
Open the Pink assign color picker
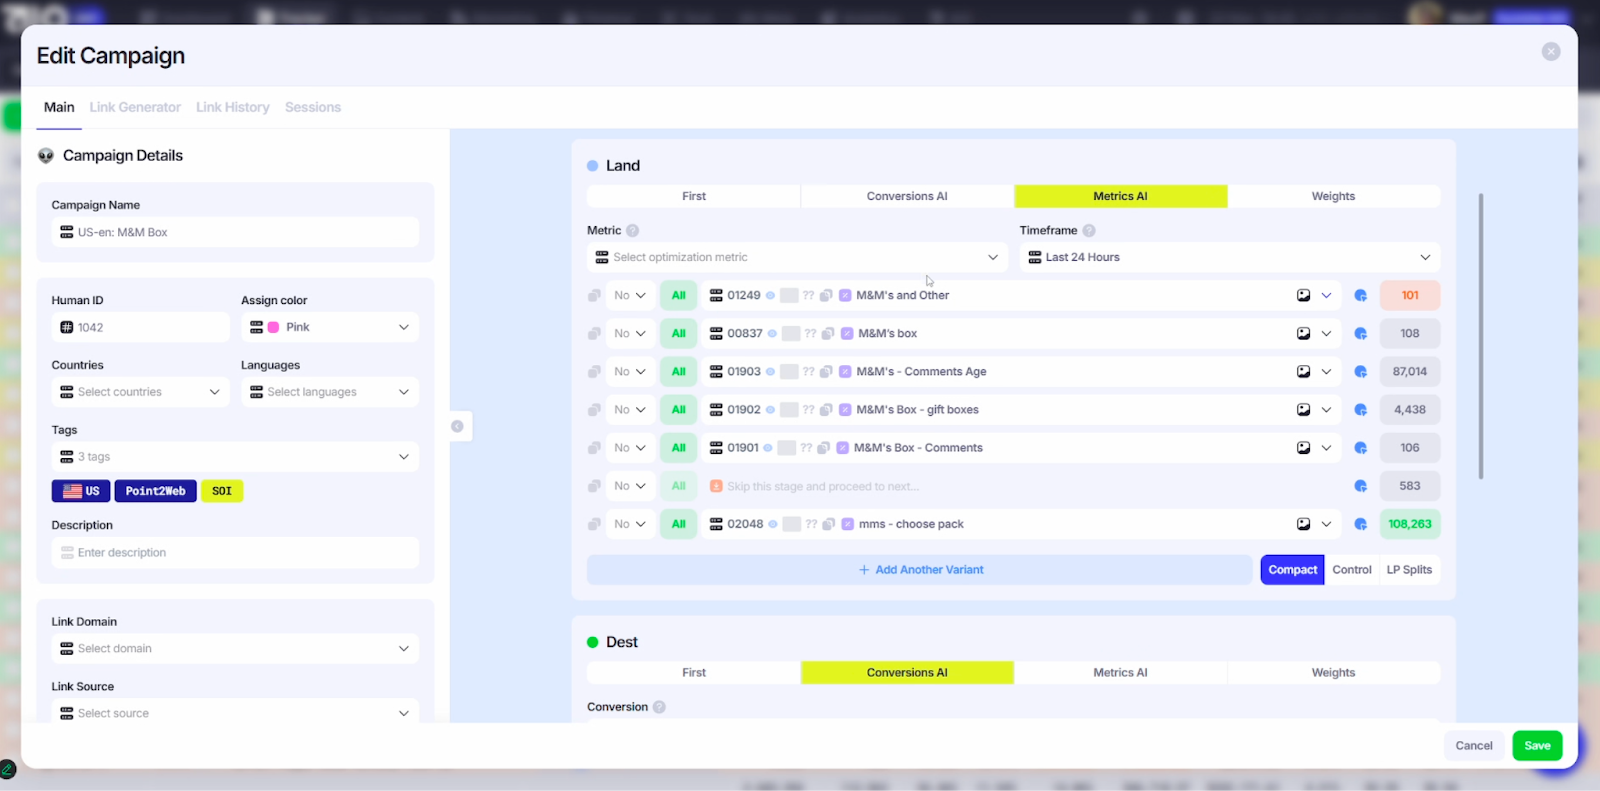click(x=329, y=328)
